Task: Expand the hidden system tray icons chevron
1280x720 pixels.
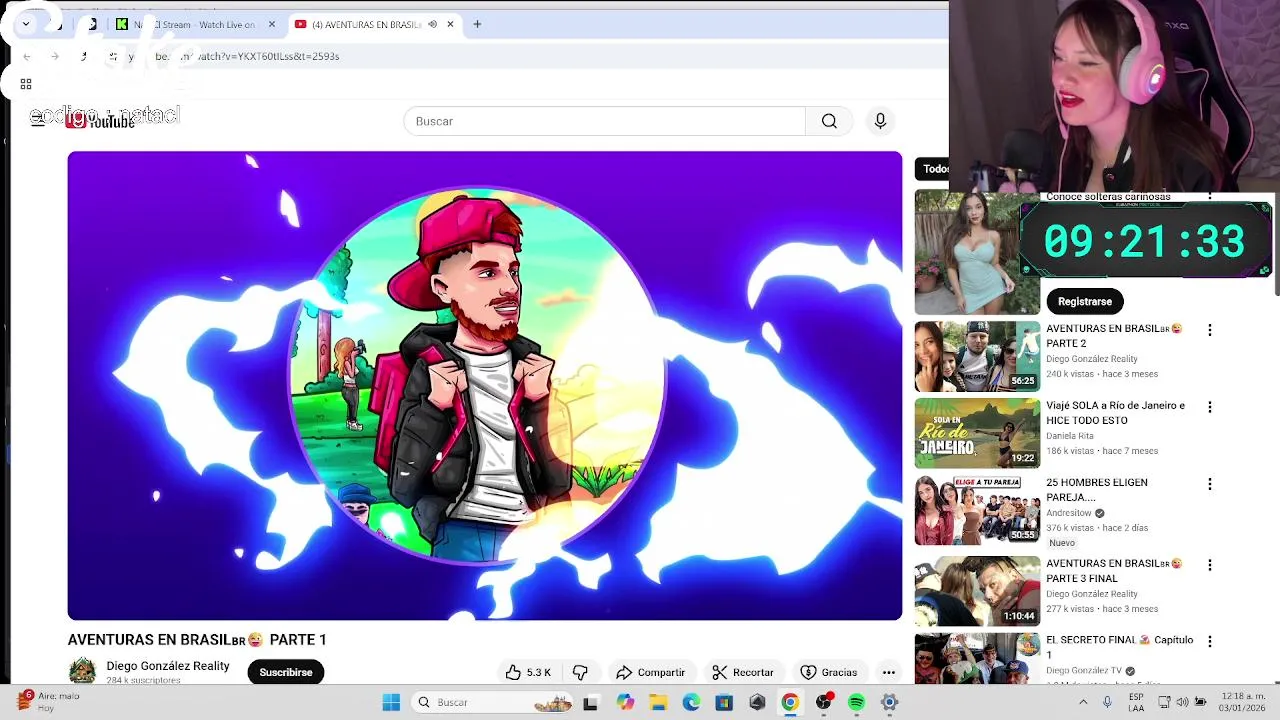Action: click(1083, 702)
